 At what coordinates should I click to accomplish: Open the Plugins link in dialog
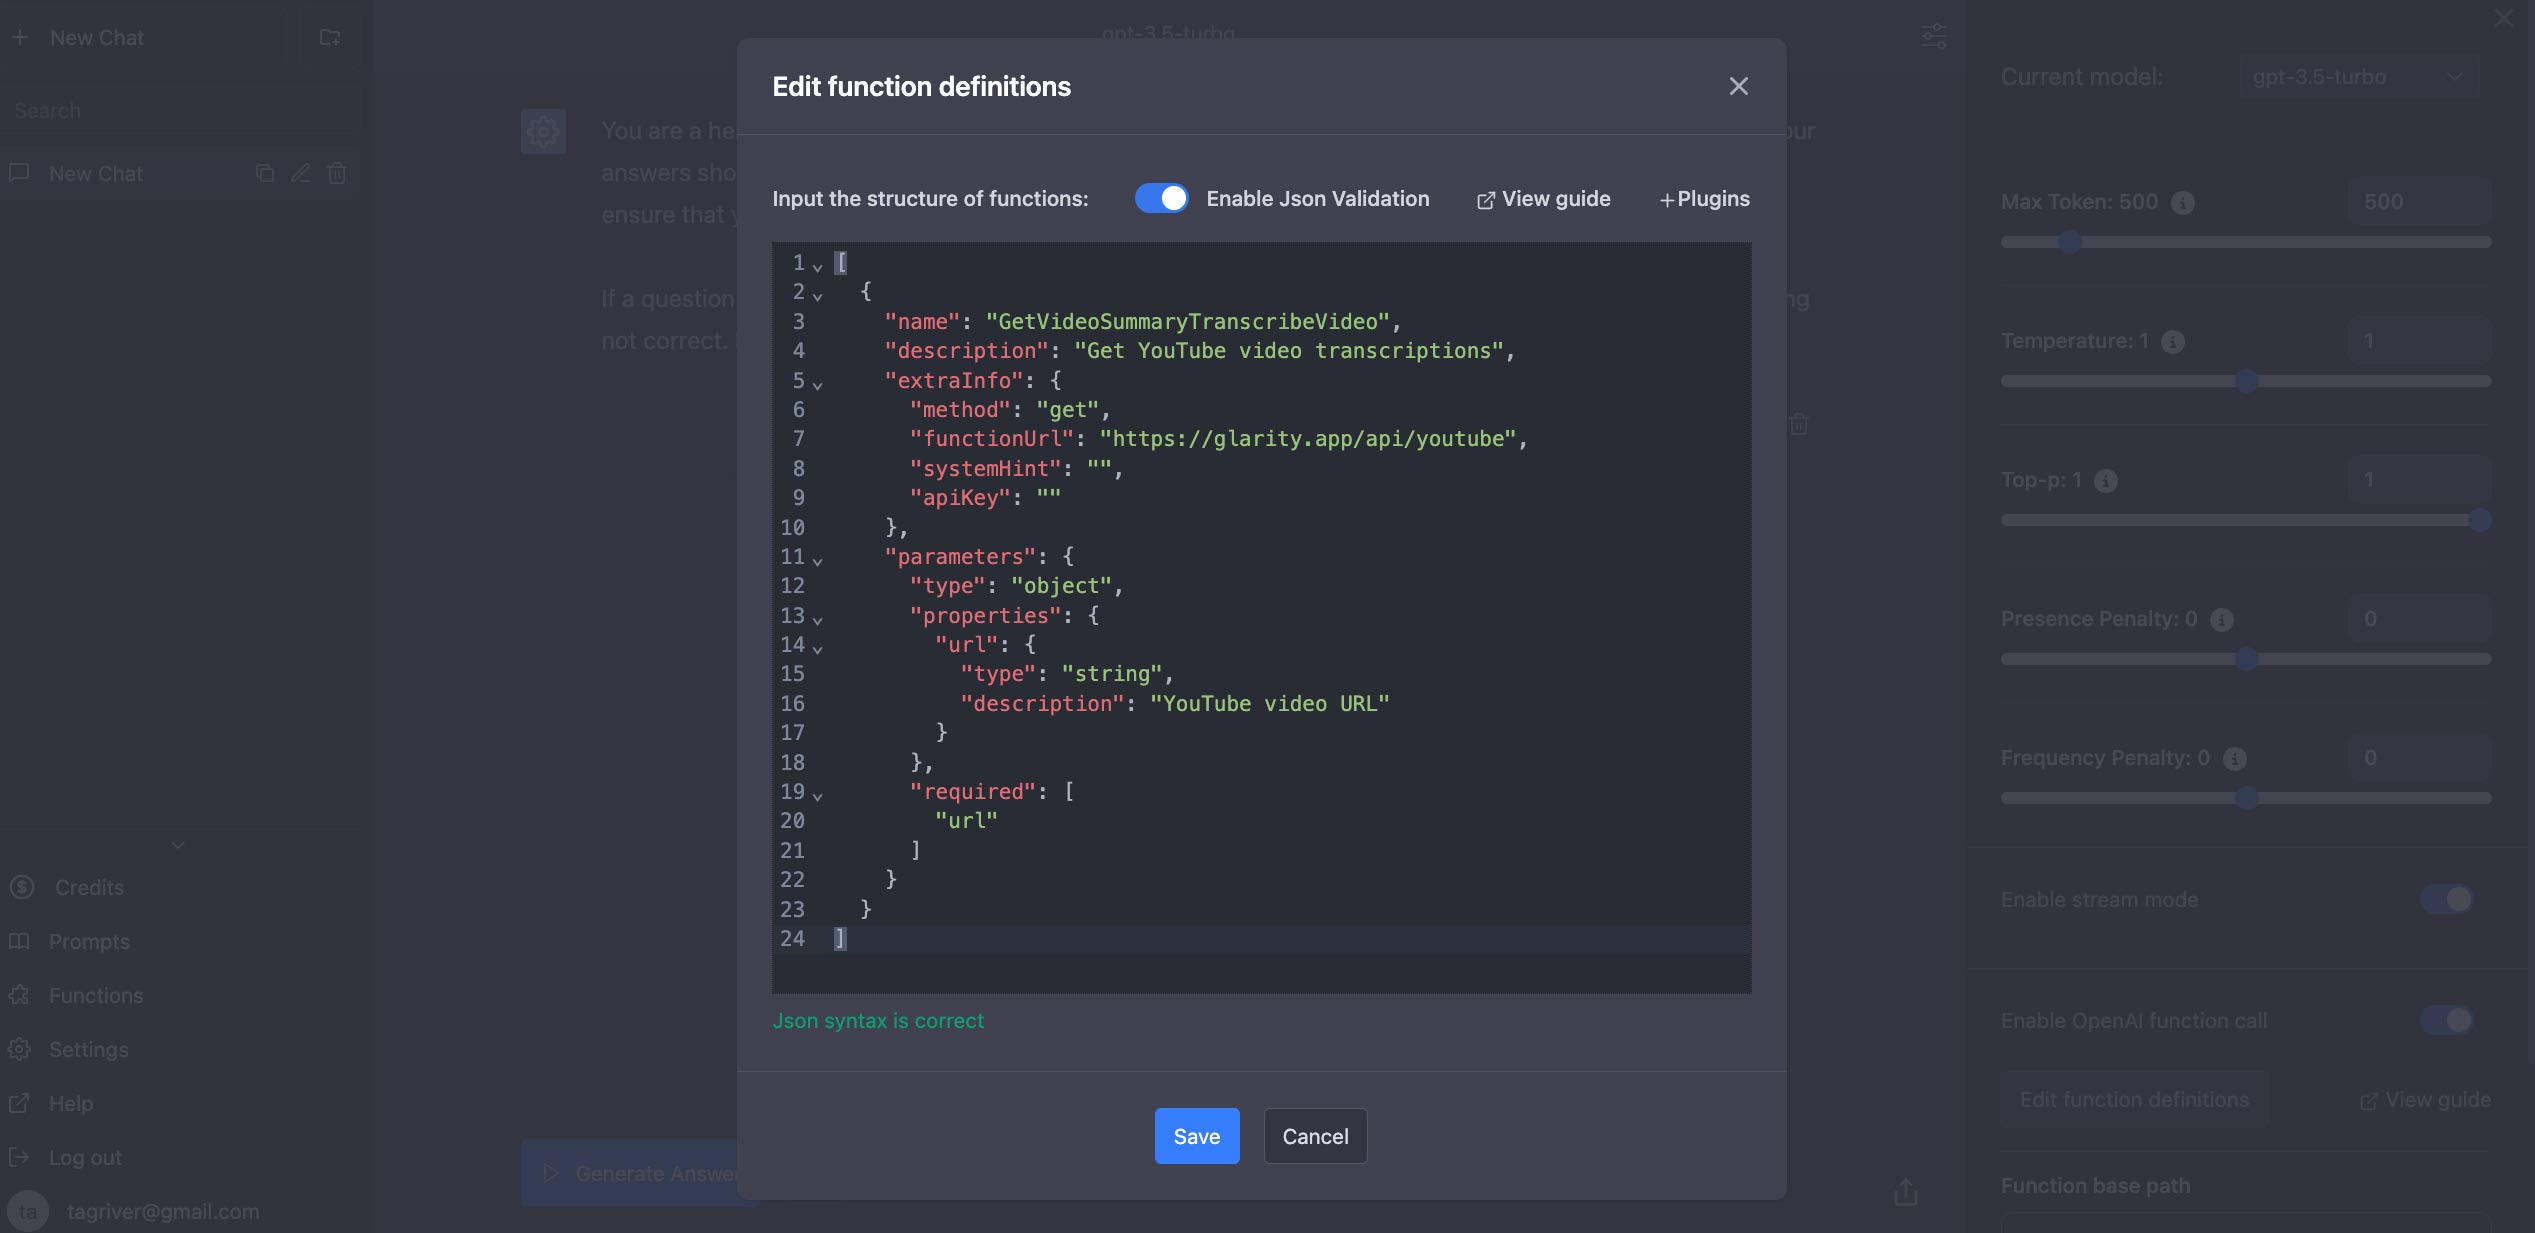point(1704,199)
